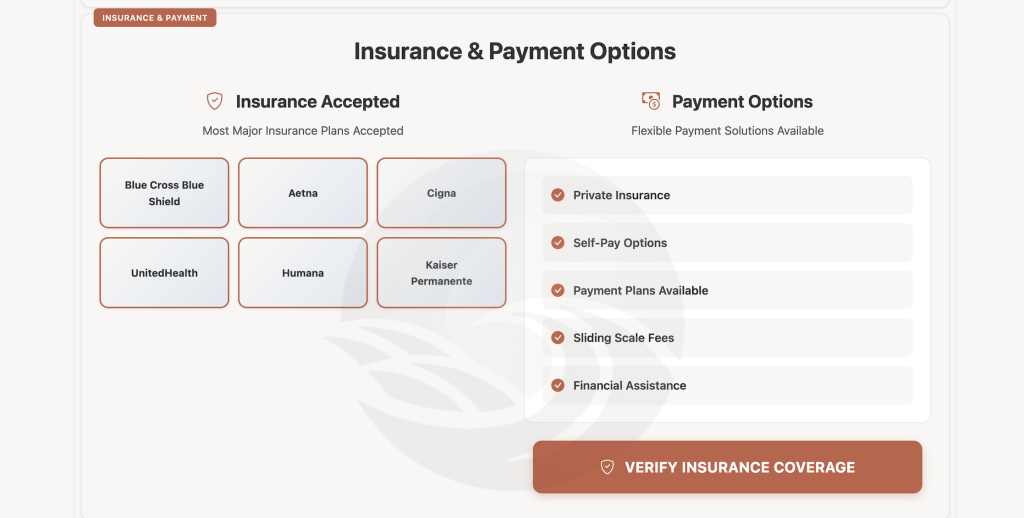The height and width of the screenshot is (518, 1024).
Task: Click the Insurance & Payment section tag
Action: pyautogui.click(x=155, y=18)
